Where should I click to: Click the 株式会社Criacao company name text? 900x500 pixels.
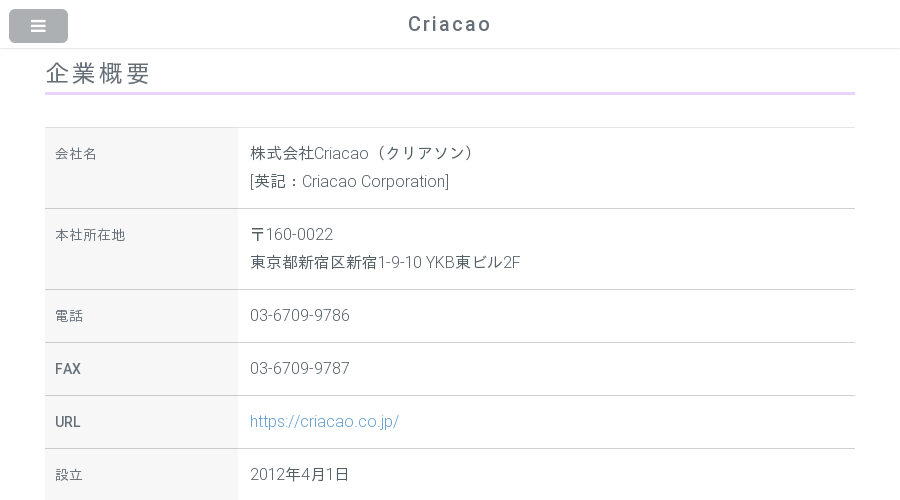(x=309, y=153)
